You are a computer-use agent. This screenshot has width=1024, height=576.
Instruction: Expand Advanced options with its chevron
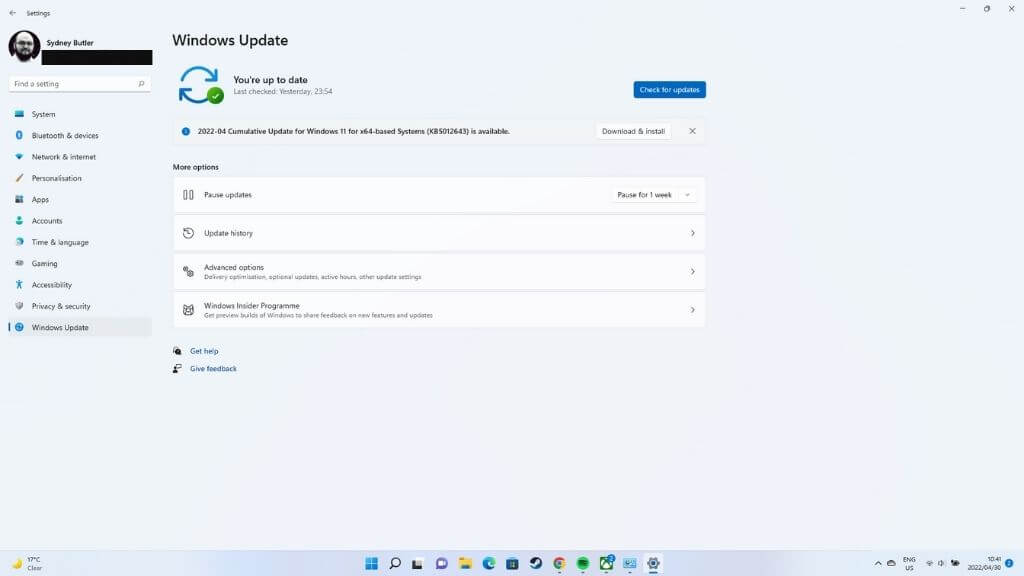(x=692, y=272)
